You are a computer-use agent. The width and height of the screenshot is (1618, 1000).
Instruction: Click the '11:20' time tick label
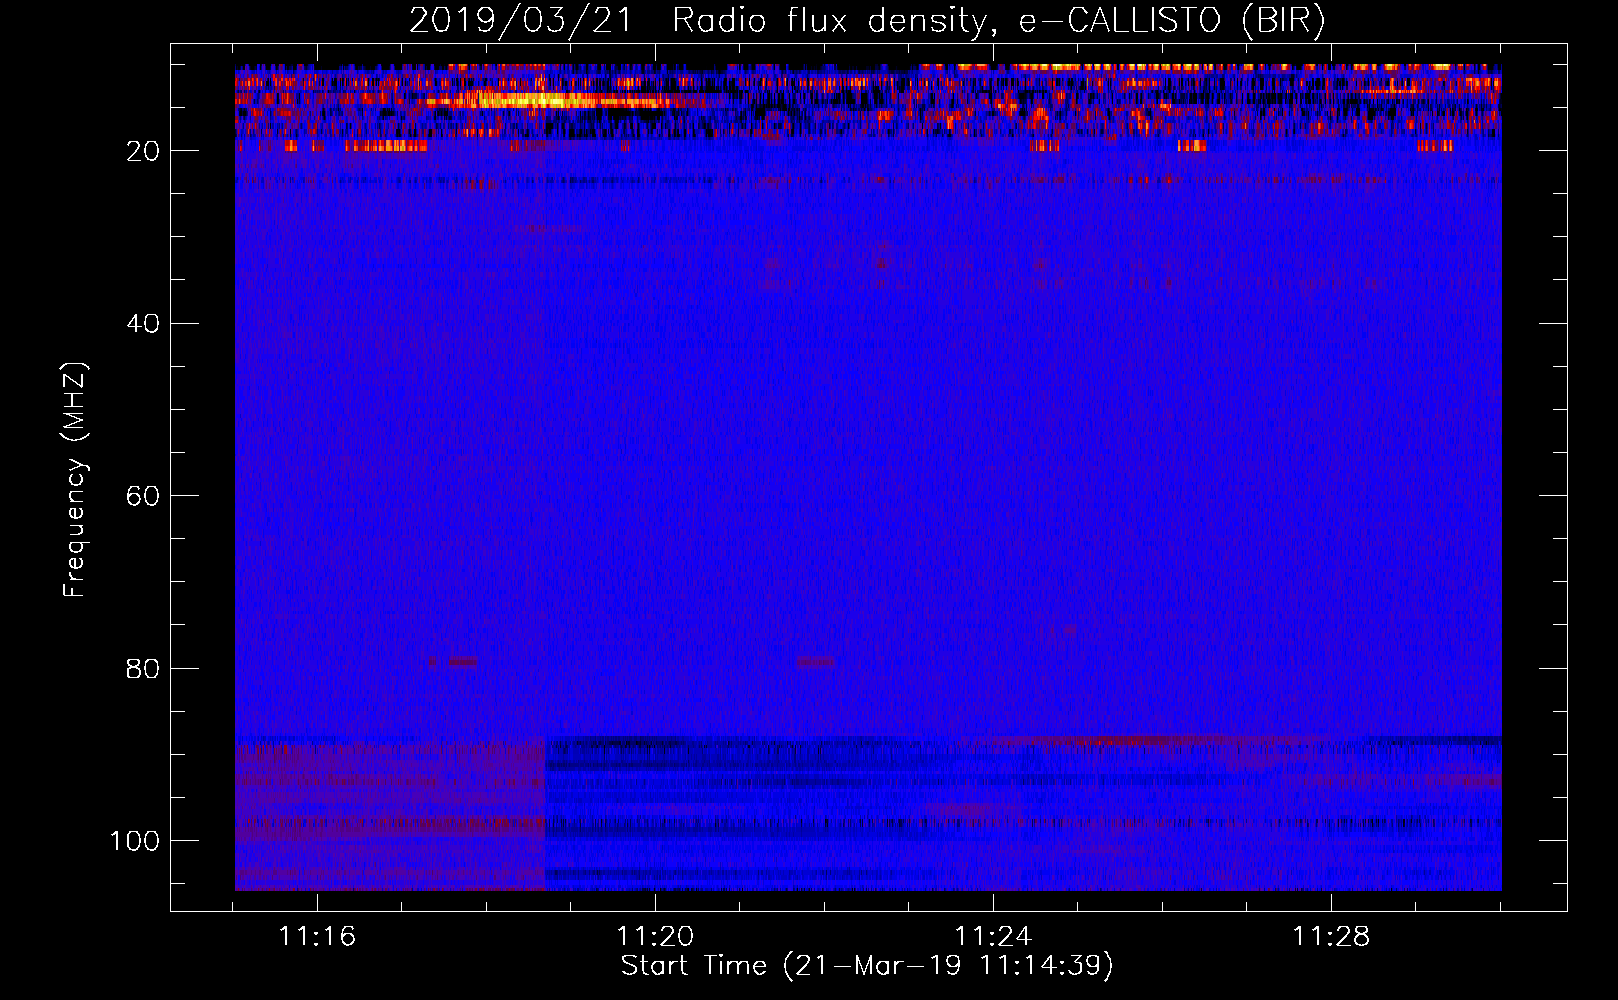click(655, 937)
